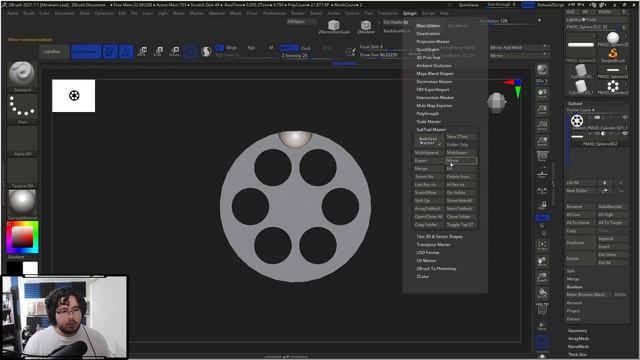Open the Document menu

[x=64, y=13]
